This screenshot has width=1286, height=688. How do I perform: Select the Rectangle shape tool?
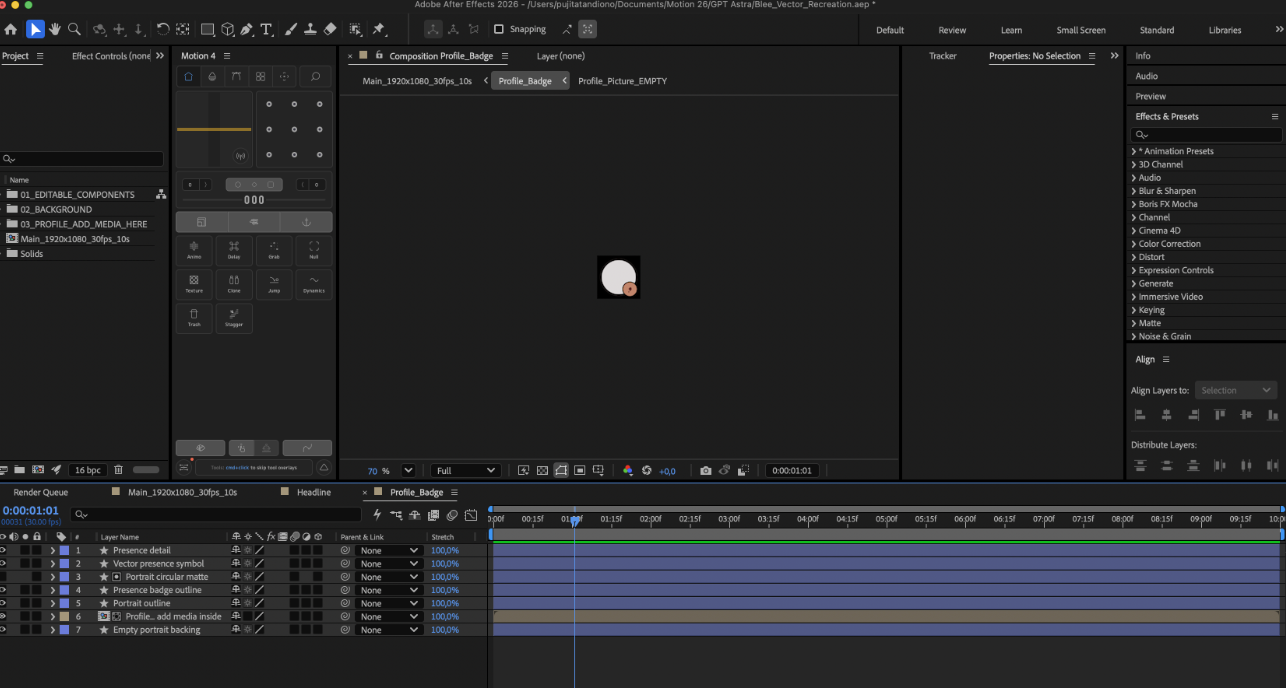(x=207, y=29)
